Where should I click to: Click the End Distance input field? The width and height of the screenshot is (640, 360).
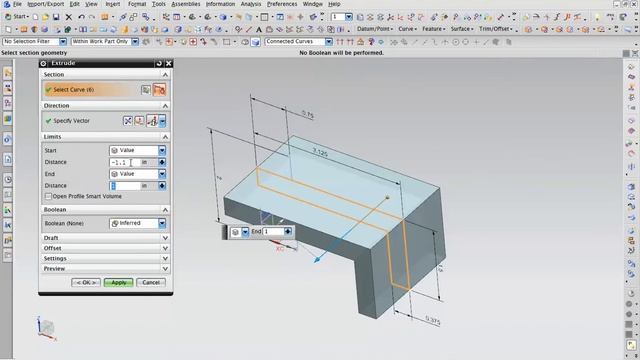point(124,186)
